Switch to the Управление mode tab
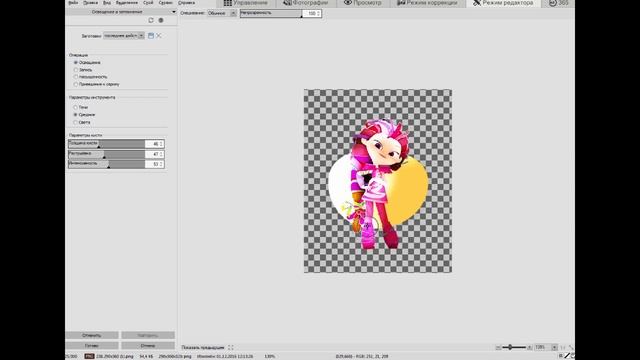640x360 pixels. (x=246, y=3)
